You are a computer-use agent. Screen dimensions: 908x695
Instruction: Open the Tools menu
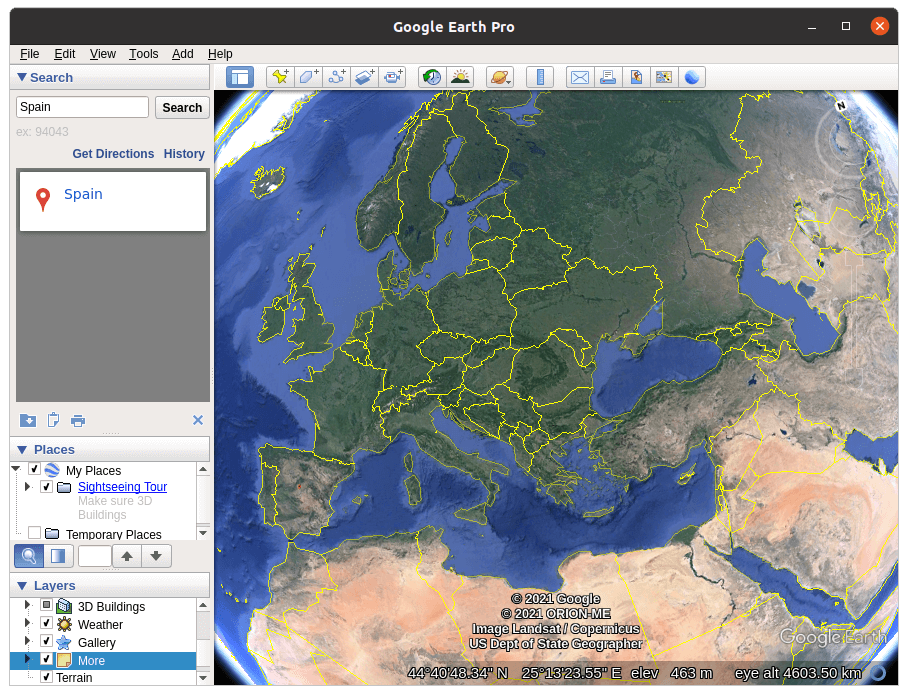coord(143,54)
